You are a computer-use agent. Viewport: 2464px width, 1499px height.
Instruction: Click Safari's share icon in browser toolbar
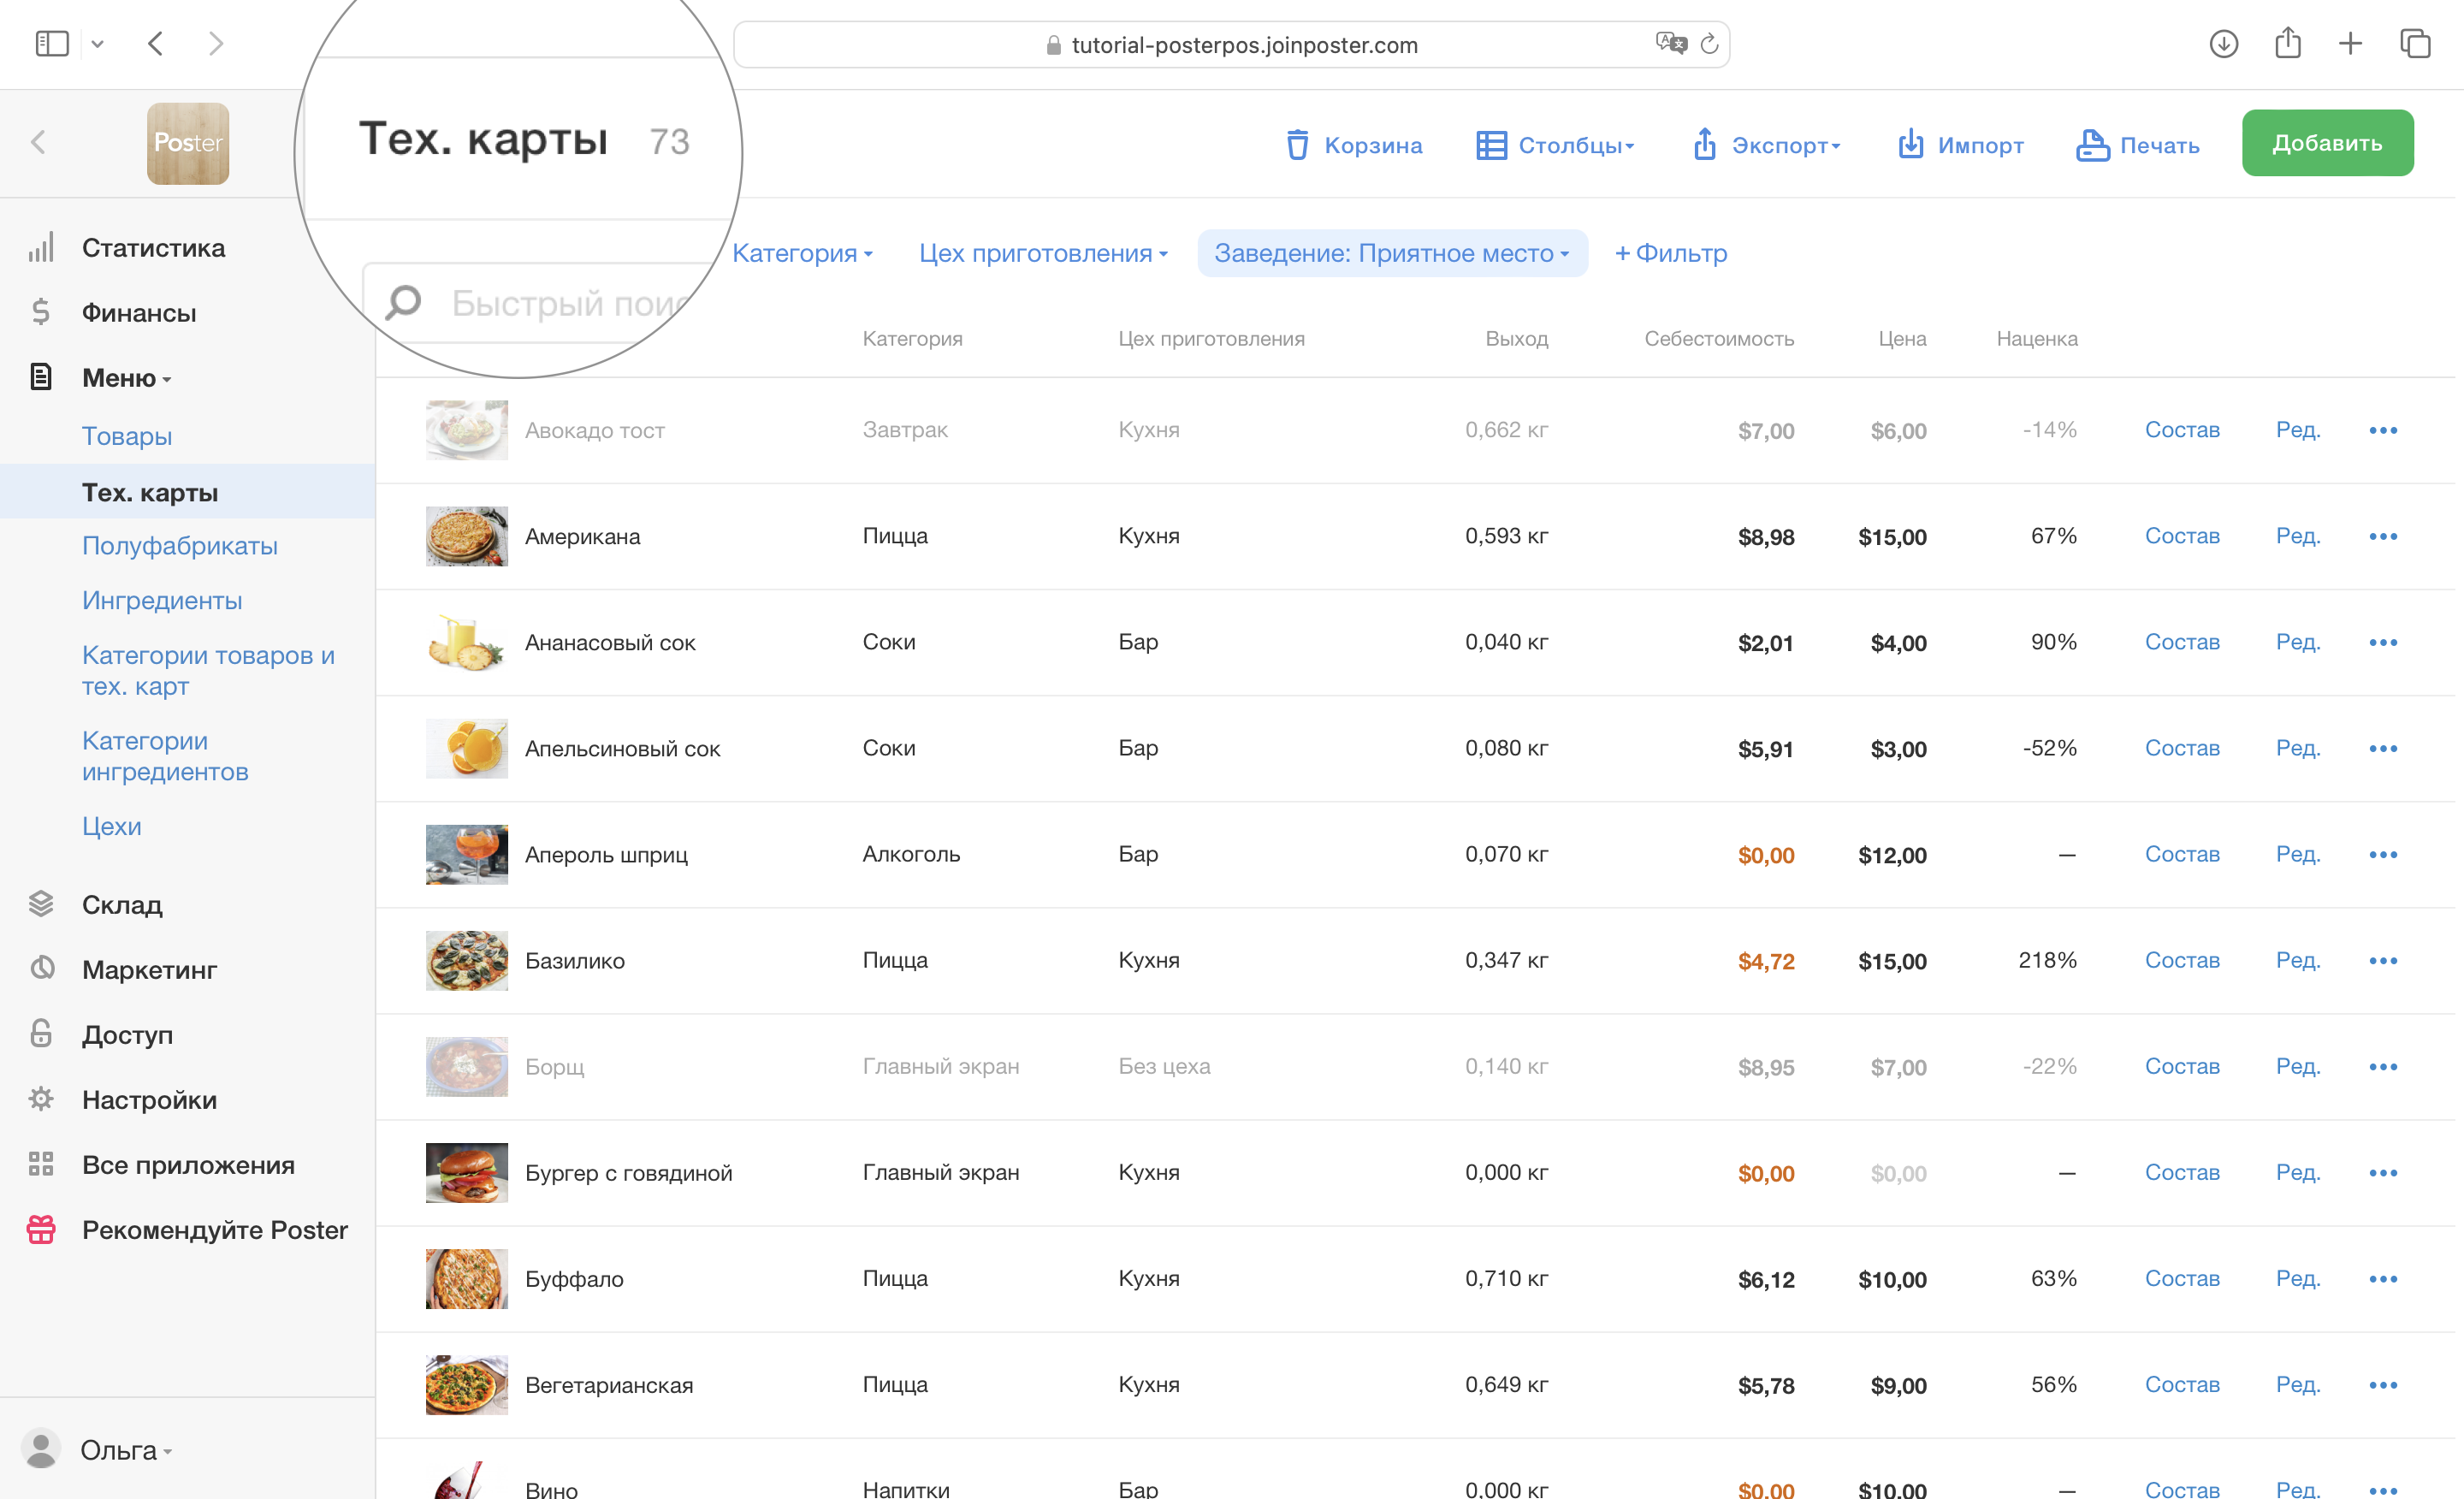2288,44
